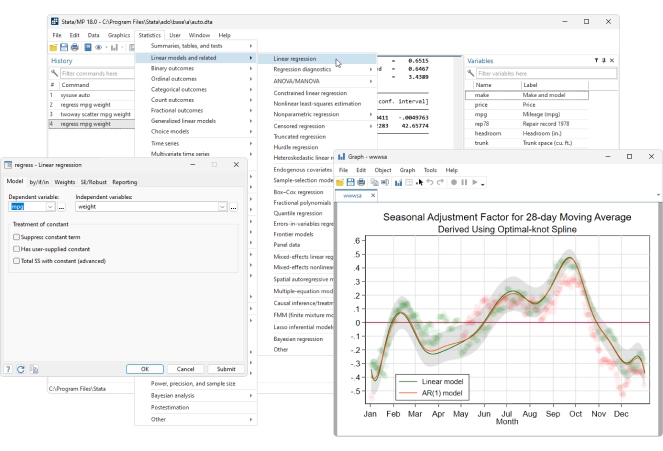The height and width of the screenshot is (451, 663).
Task: Open the Dependent variable dropdown
Action: (x=50, y=207)
